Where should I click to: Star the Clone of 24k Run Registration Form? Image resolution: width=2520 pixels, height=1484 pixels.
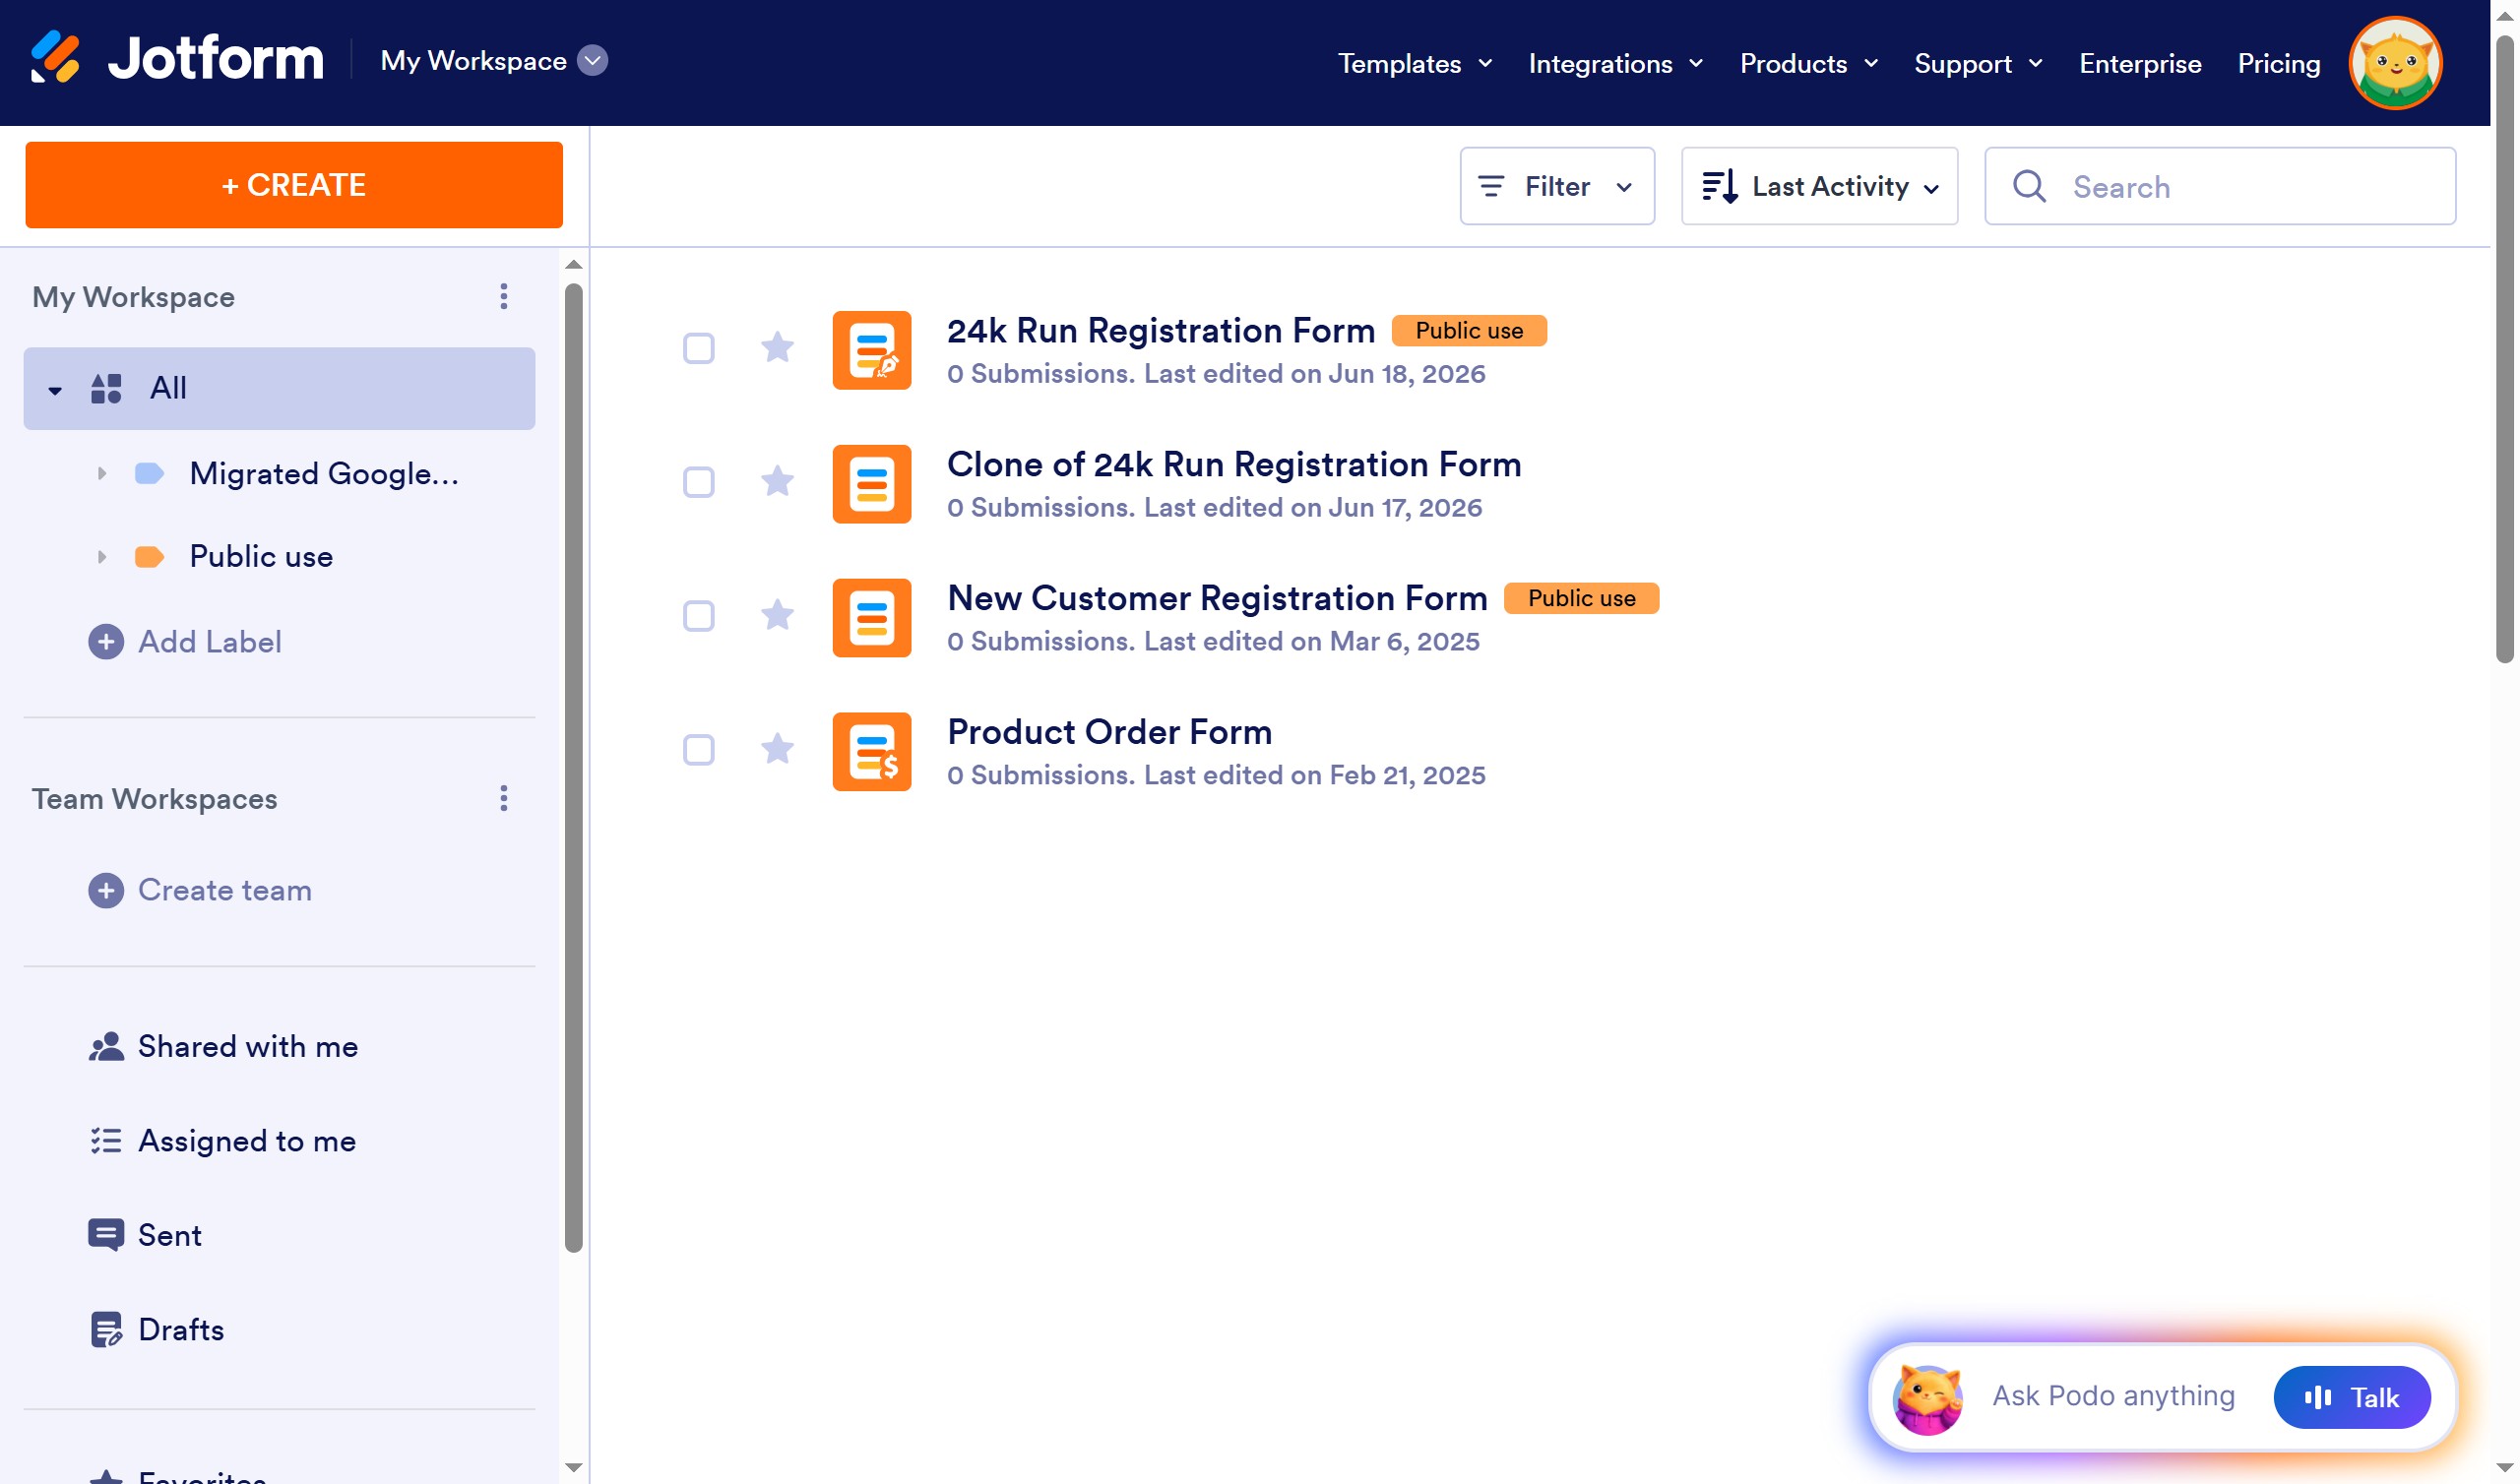tap(777, 482)
